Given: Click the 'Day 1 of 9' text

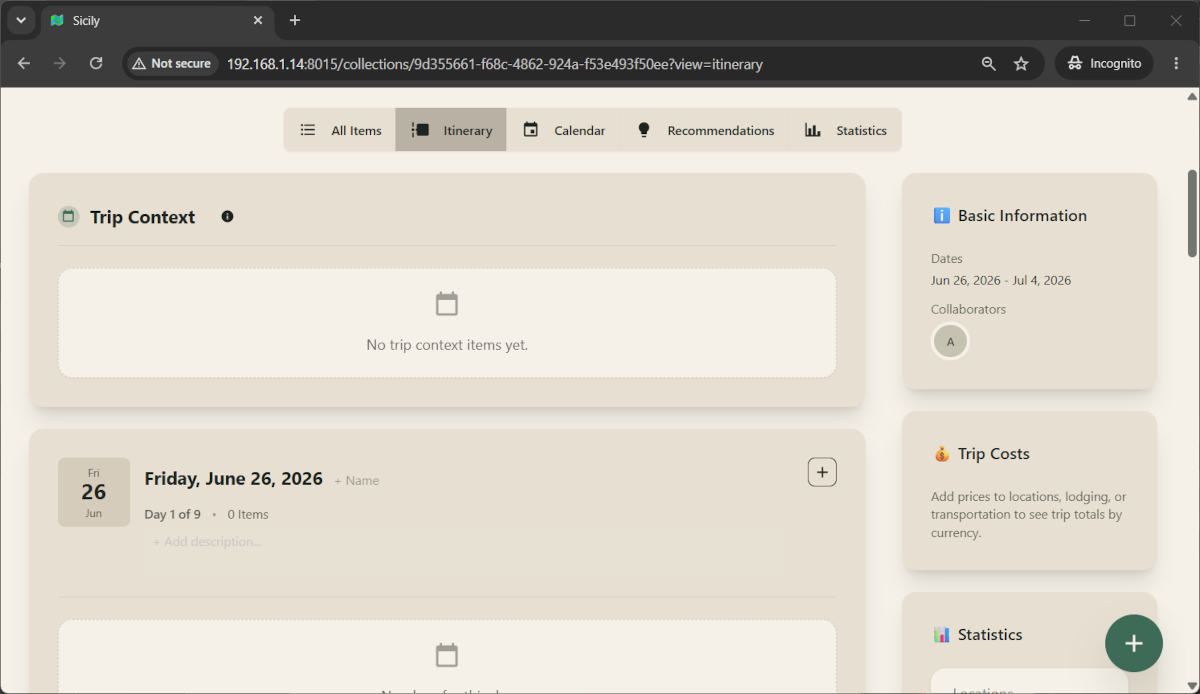Looking at the screenshot, I should point(172,514).
